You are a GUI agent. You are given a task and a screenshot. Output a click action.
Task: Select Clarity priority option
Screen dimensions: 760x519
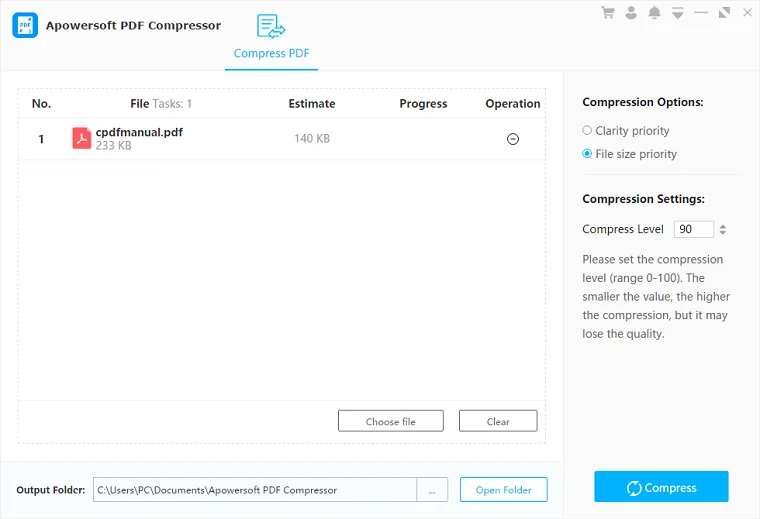pos(587,131)
